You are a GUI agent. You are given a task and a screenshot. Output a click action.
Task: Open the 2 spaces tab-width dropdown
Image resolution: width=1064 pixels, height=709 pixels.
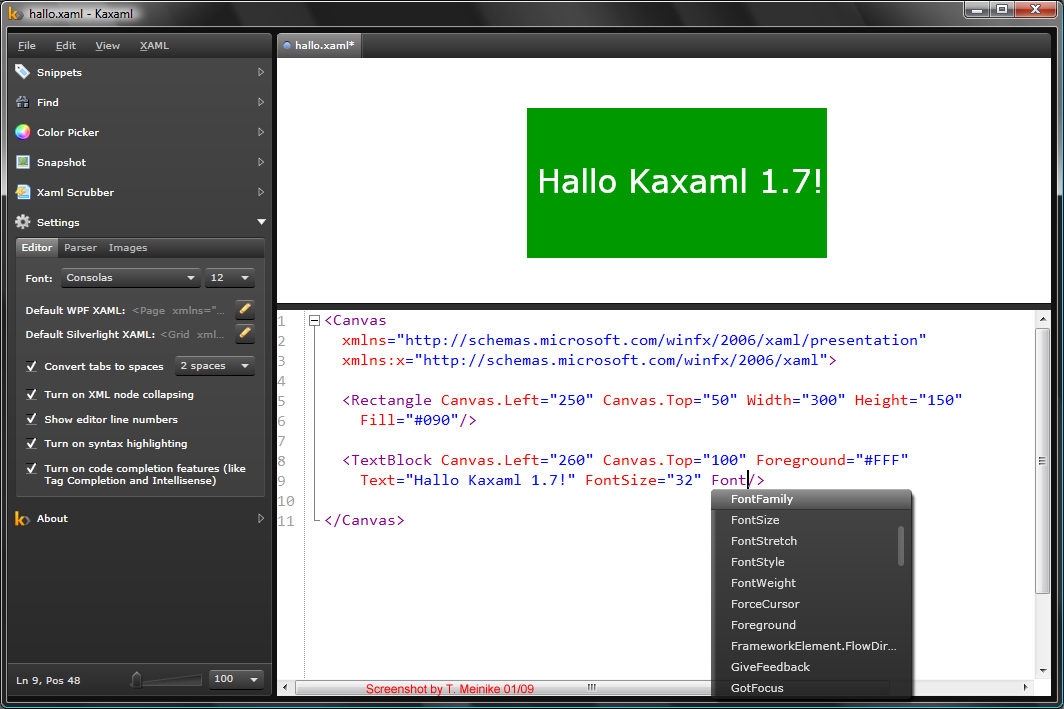(x=214, y=366)
